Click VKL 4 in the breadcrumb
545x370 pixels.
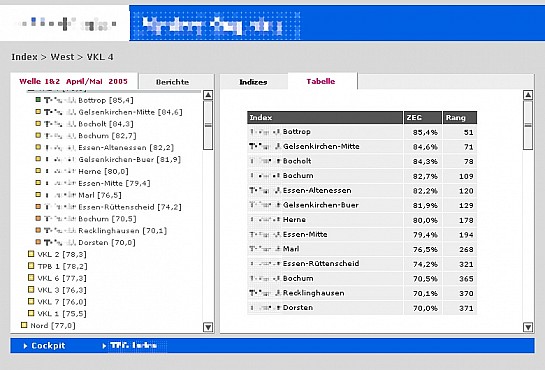pos(100,57)
